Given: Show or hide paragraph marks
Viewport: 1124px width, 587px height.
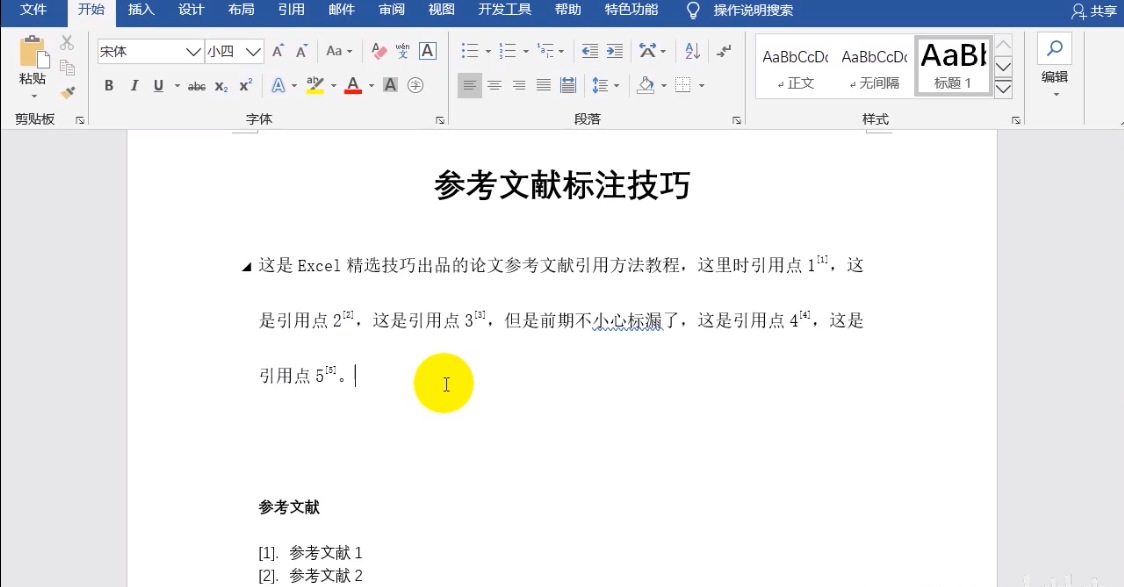Looking at the screenshot, I should pyautogui.click(x=724, y=51).
